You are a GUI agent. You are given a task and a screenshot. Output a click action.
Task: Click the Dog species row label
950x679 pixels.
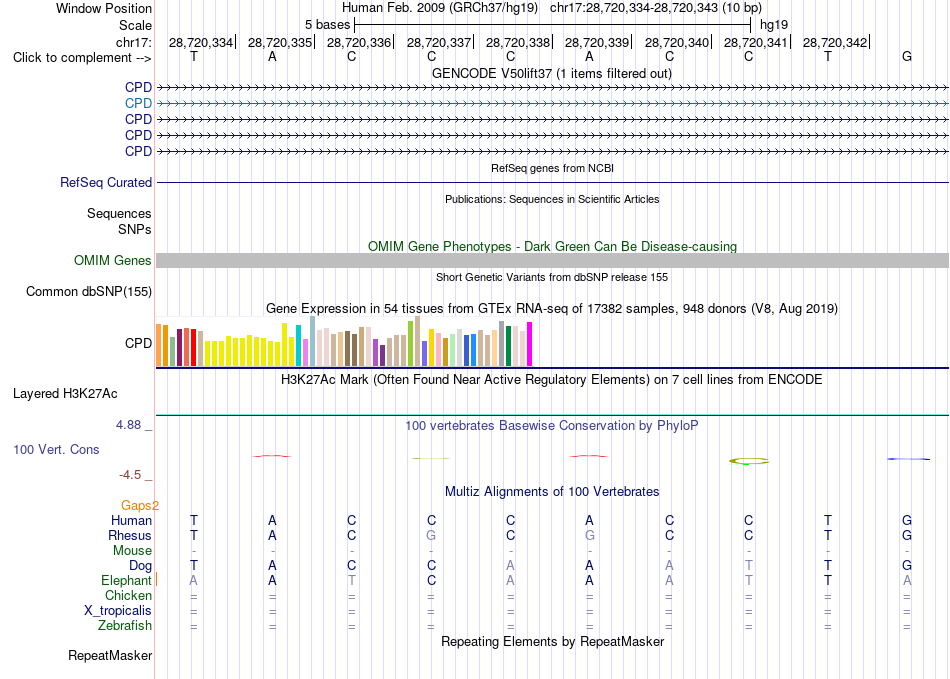click(140, 566)
